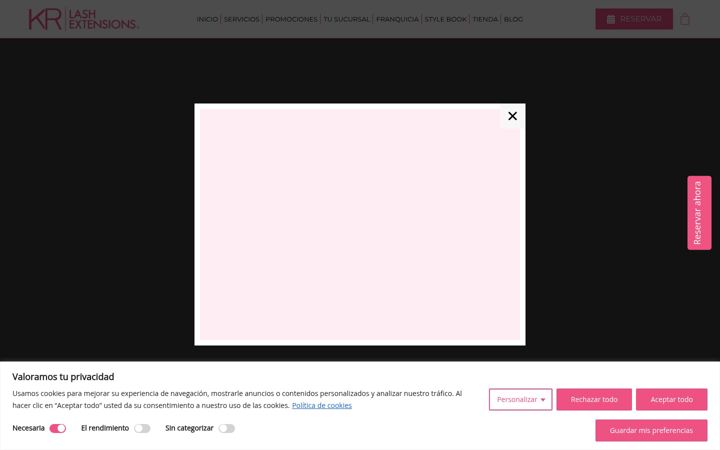The height and width of the screenshot is (450, 720).
Task: Click Guardar mis preferencias button
Action: coord(651,430)
